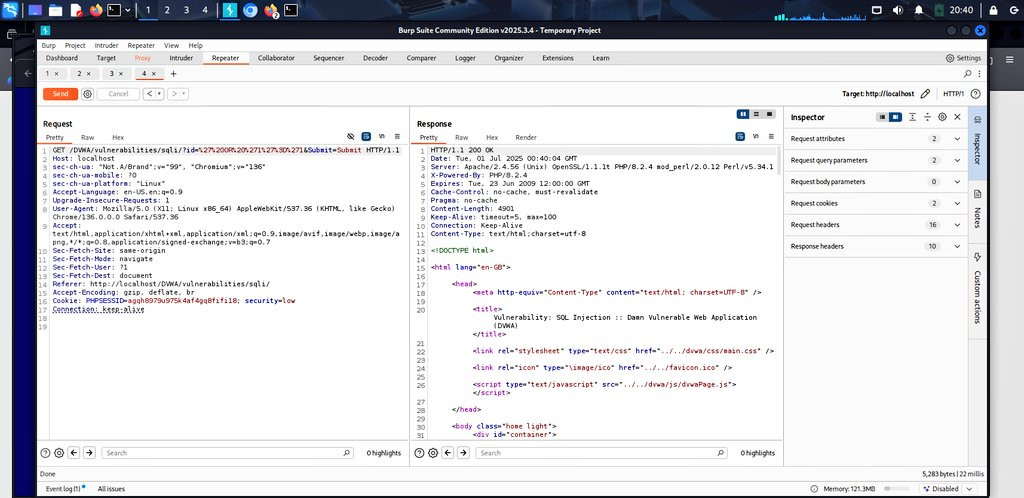Image resolution: width=1024 pixels, height=498 pixels.
Task: Open terminal dropdown arrow in taskbar
Action: point(127,10)
